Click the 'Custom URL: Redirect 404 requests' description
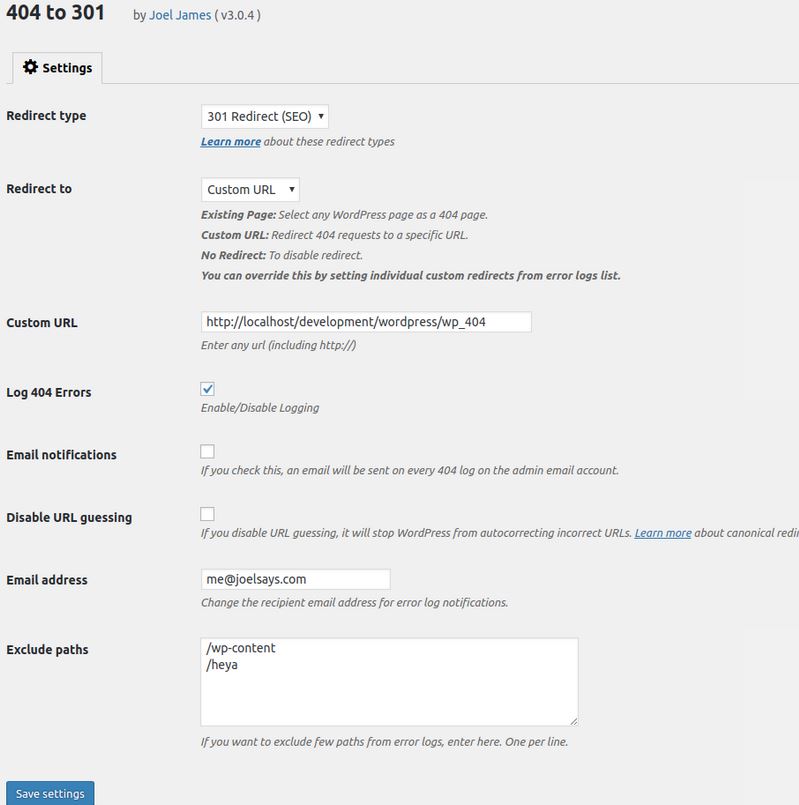The image size is (799, 805). [x=334, y=235]
